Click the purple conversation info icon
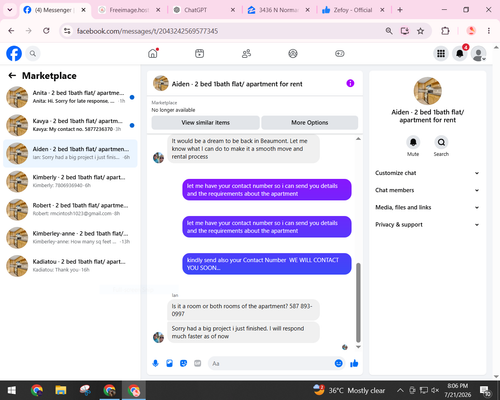The width and height of the screenshot is (500, 400). pos(350,83)
